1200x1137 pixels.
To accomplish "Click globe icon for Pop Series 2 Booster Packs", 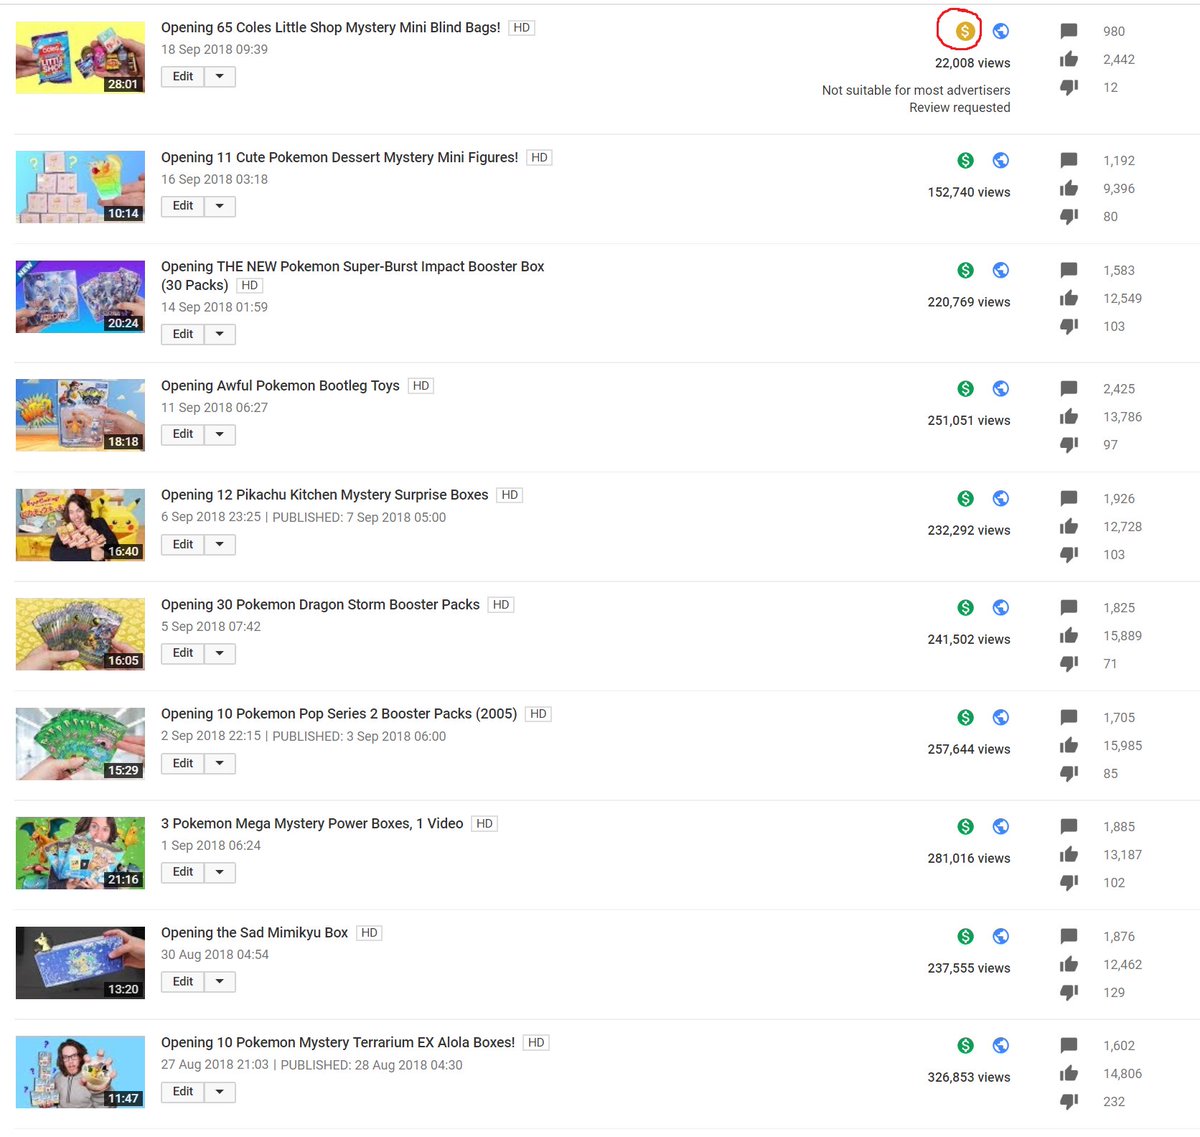I will click(x=1000, y=717).
